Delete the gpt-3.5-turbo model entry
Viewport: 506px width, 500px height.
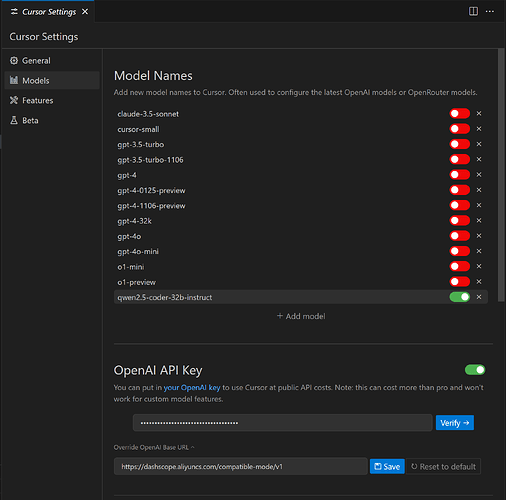pyautogui.click(x=479, y=144)
